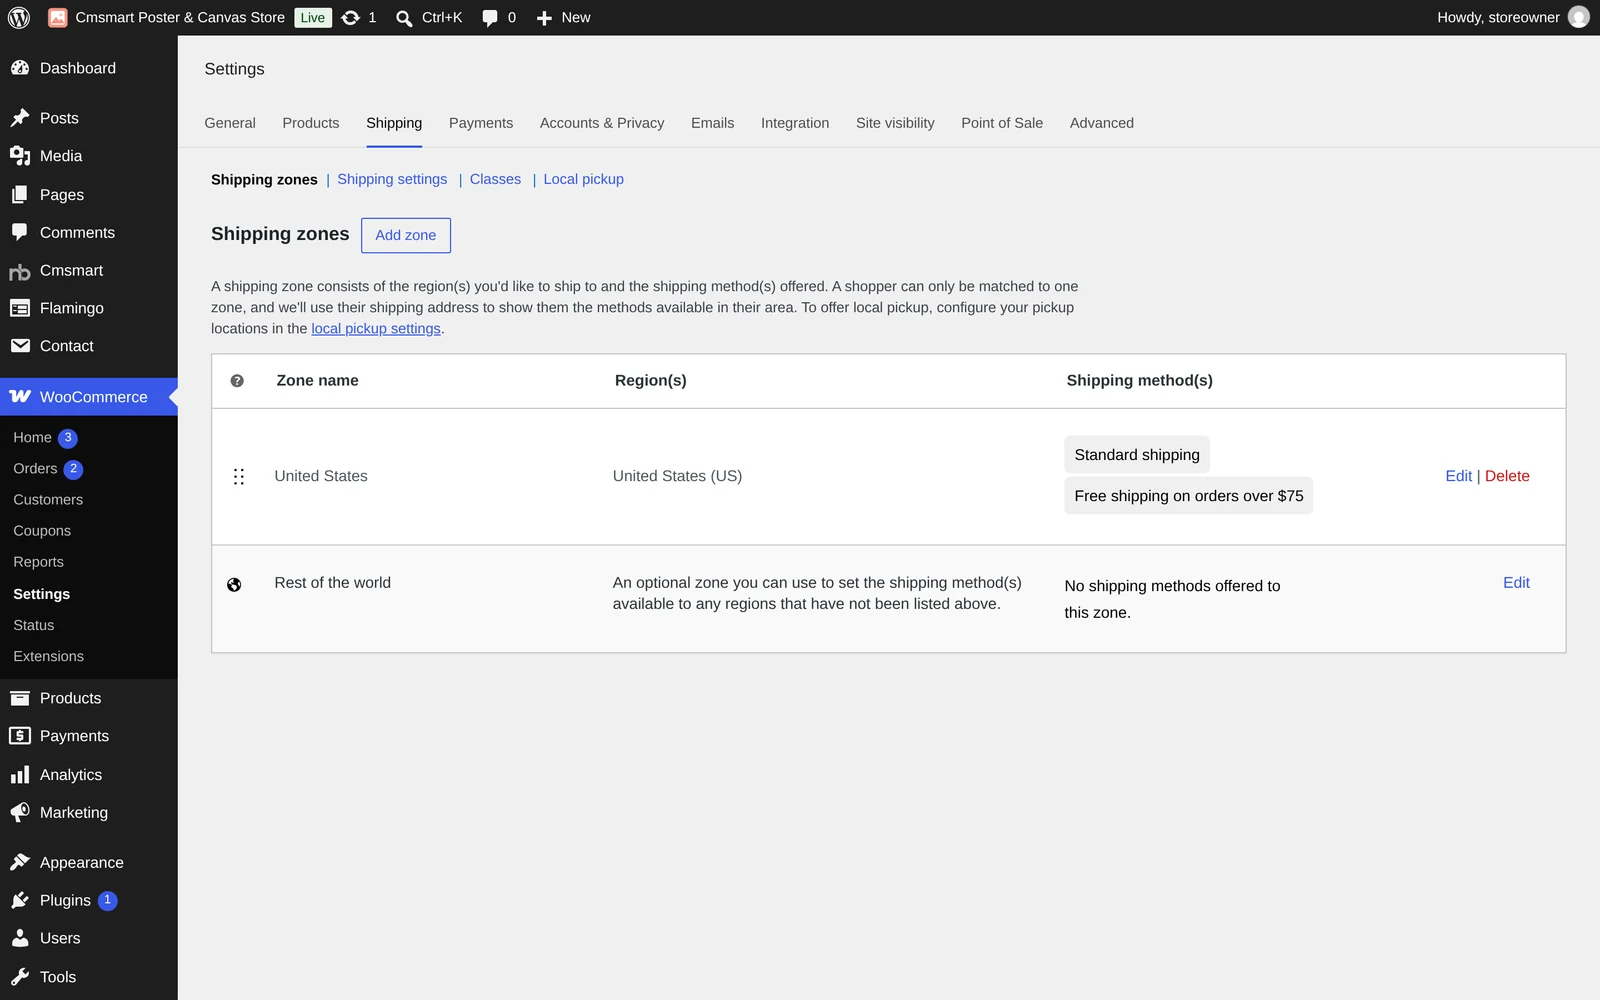Click the help question mark beside Zone name
The height and width of the screenshot is (1000, 1600).
click(x=237, y=381)
